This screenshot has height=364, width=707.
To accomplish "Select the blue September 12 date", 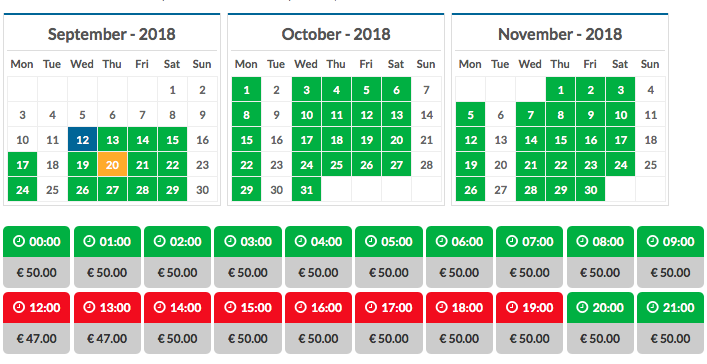I will 83,139.
